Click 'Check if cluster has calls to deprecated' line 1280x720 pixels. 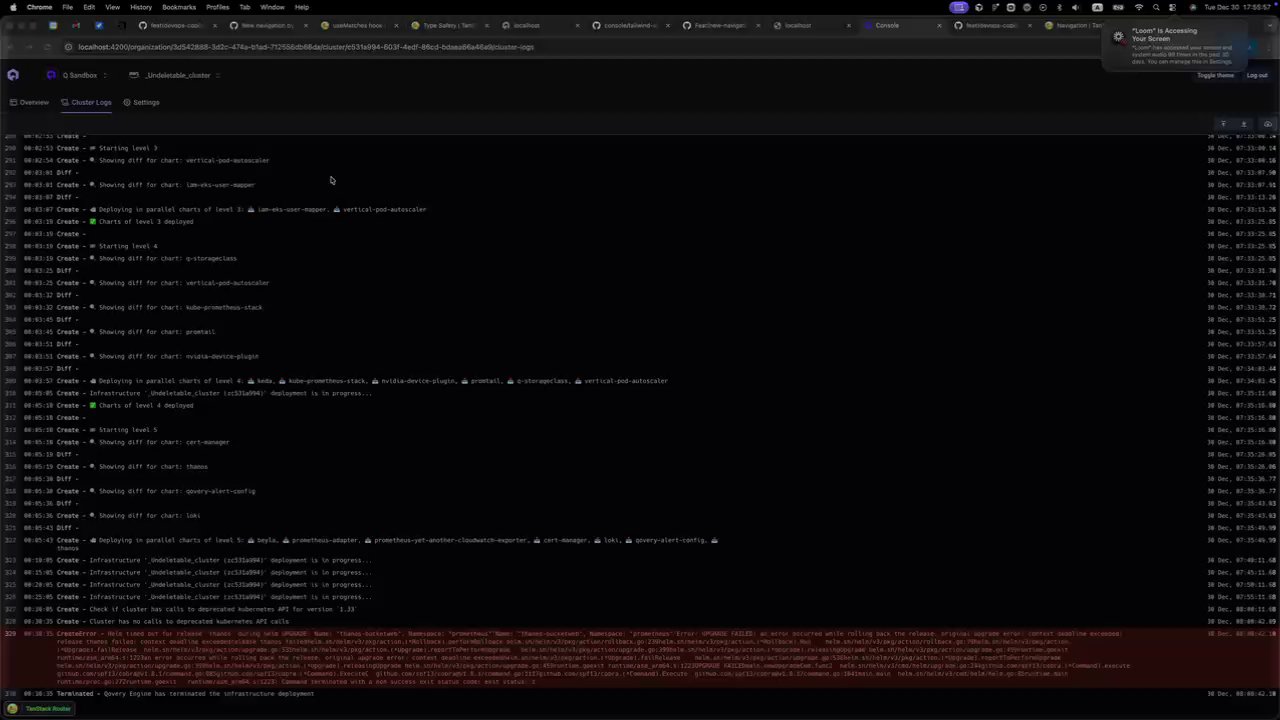[x=640, y=609]
